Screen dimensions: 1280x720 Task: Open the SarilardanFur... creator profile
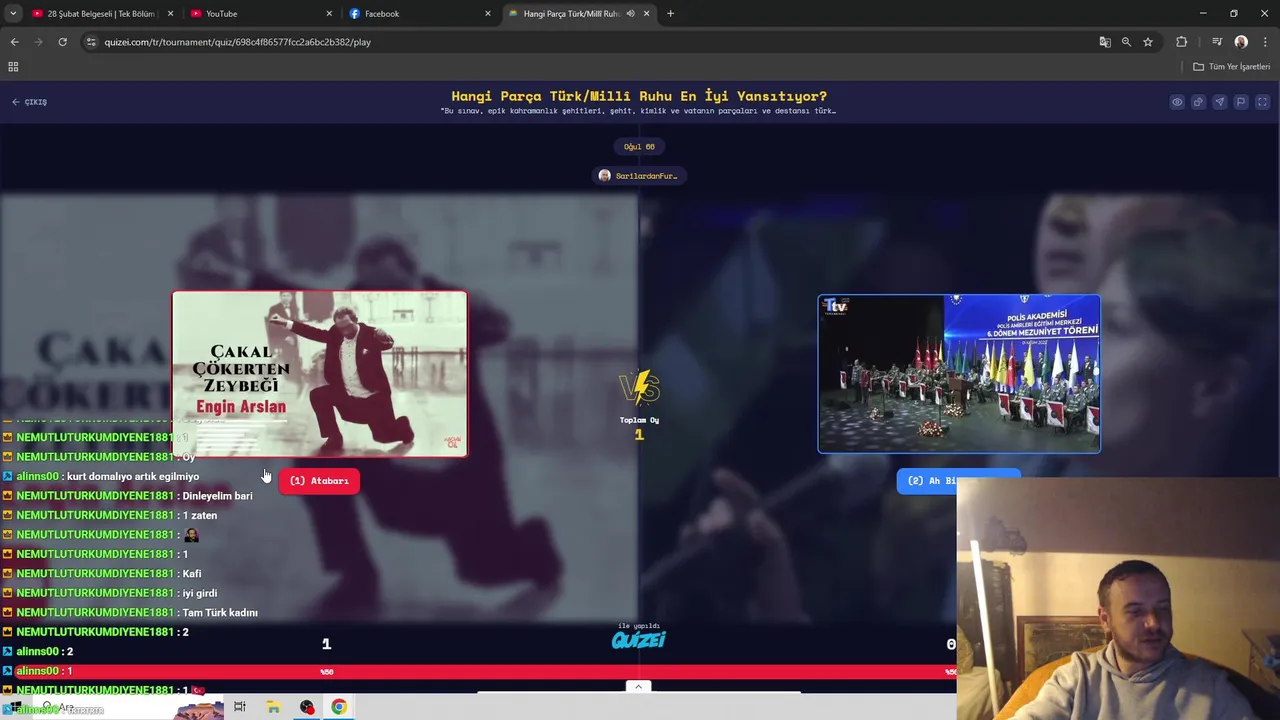(x=639, y=176)
